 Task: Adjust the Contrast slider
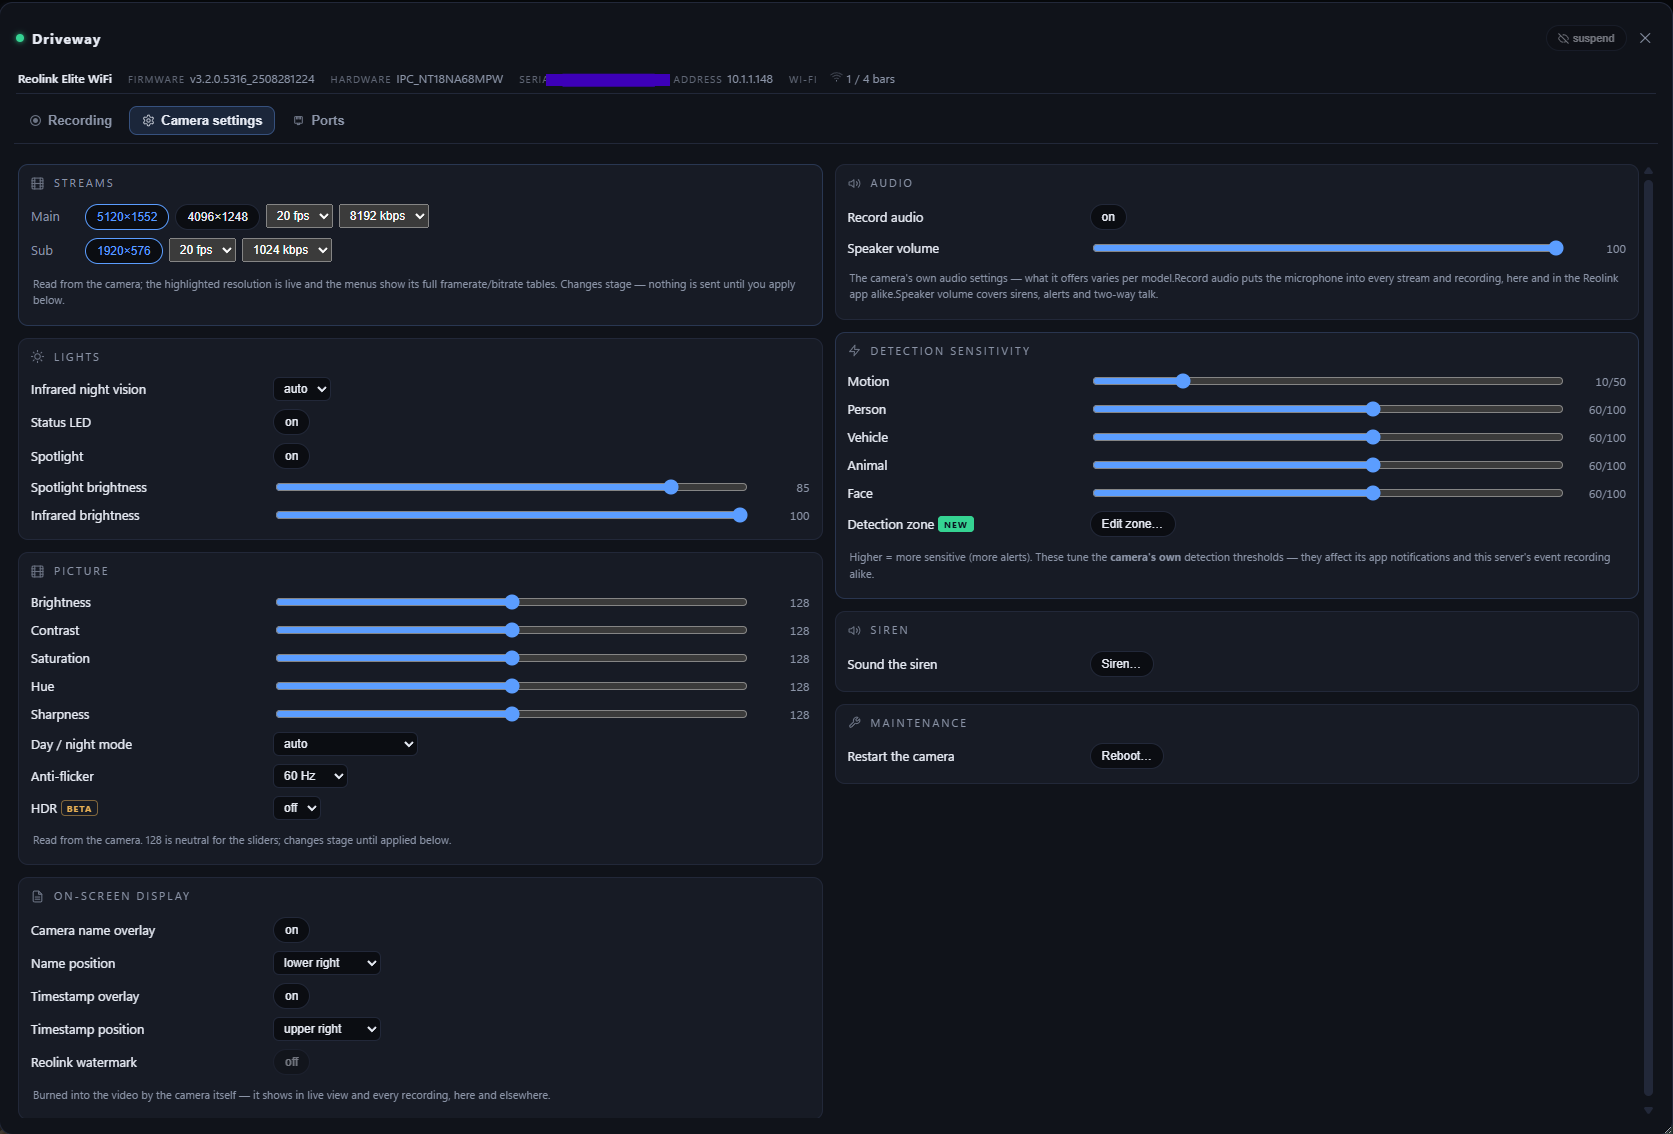click(511, 630)
